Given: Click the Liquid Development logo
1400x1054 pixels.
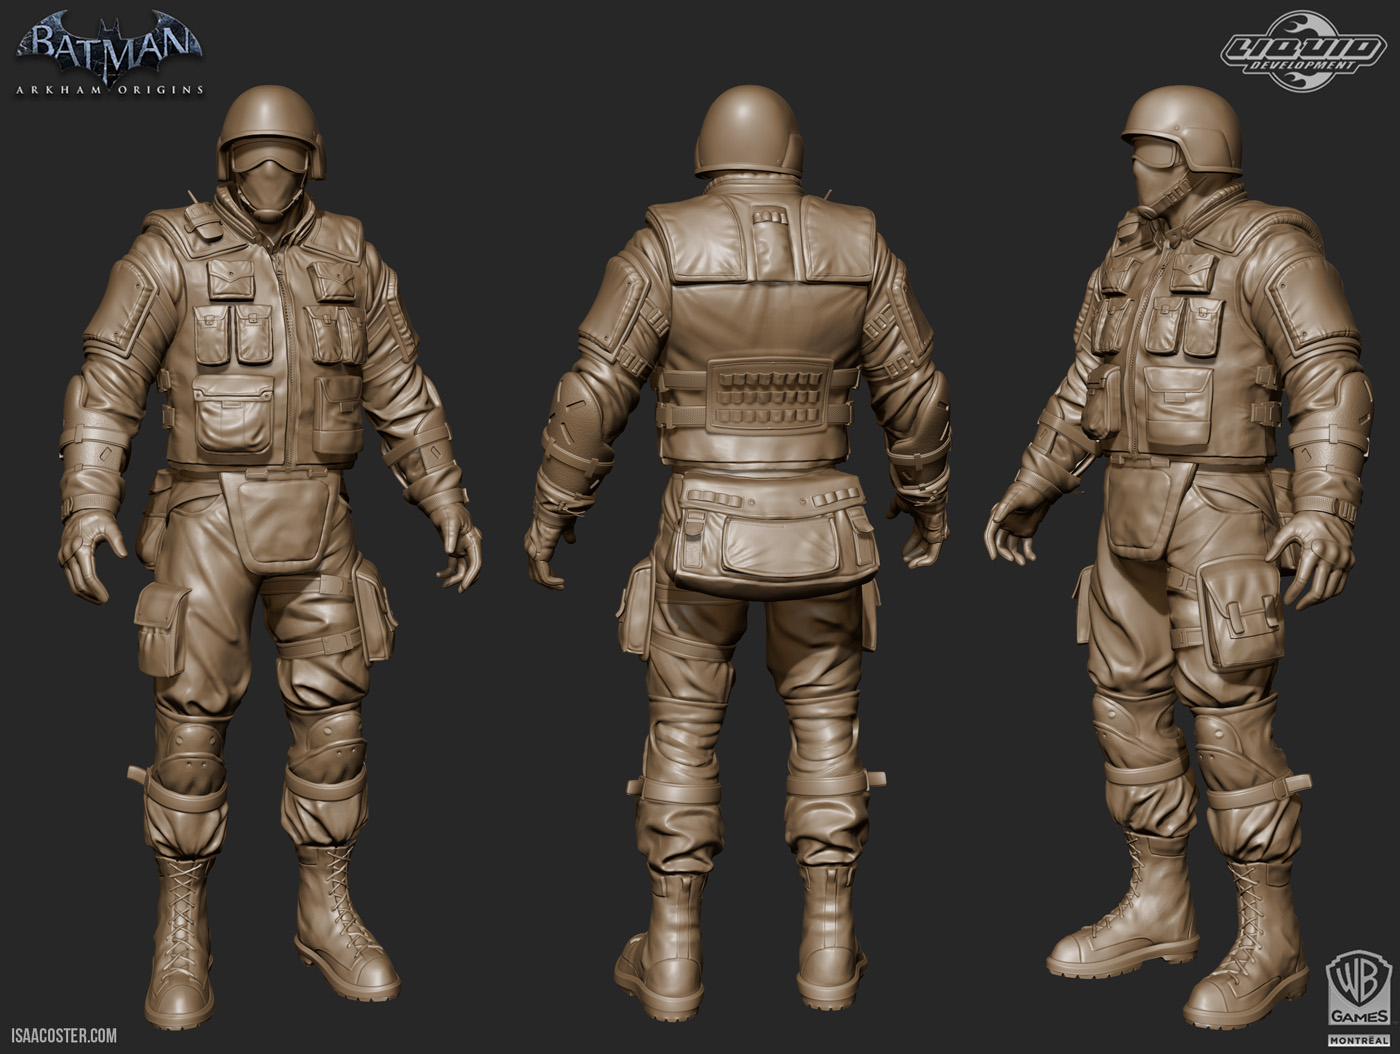Looking at the screenshot, I should (1302, 50).
